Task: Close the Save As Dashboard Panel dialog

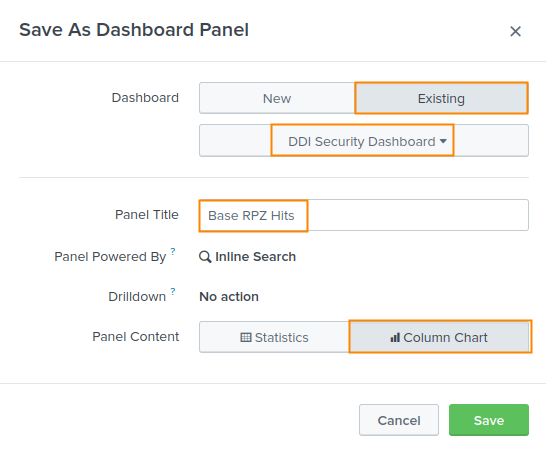Action: tap(515, 31)
